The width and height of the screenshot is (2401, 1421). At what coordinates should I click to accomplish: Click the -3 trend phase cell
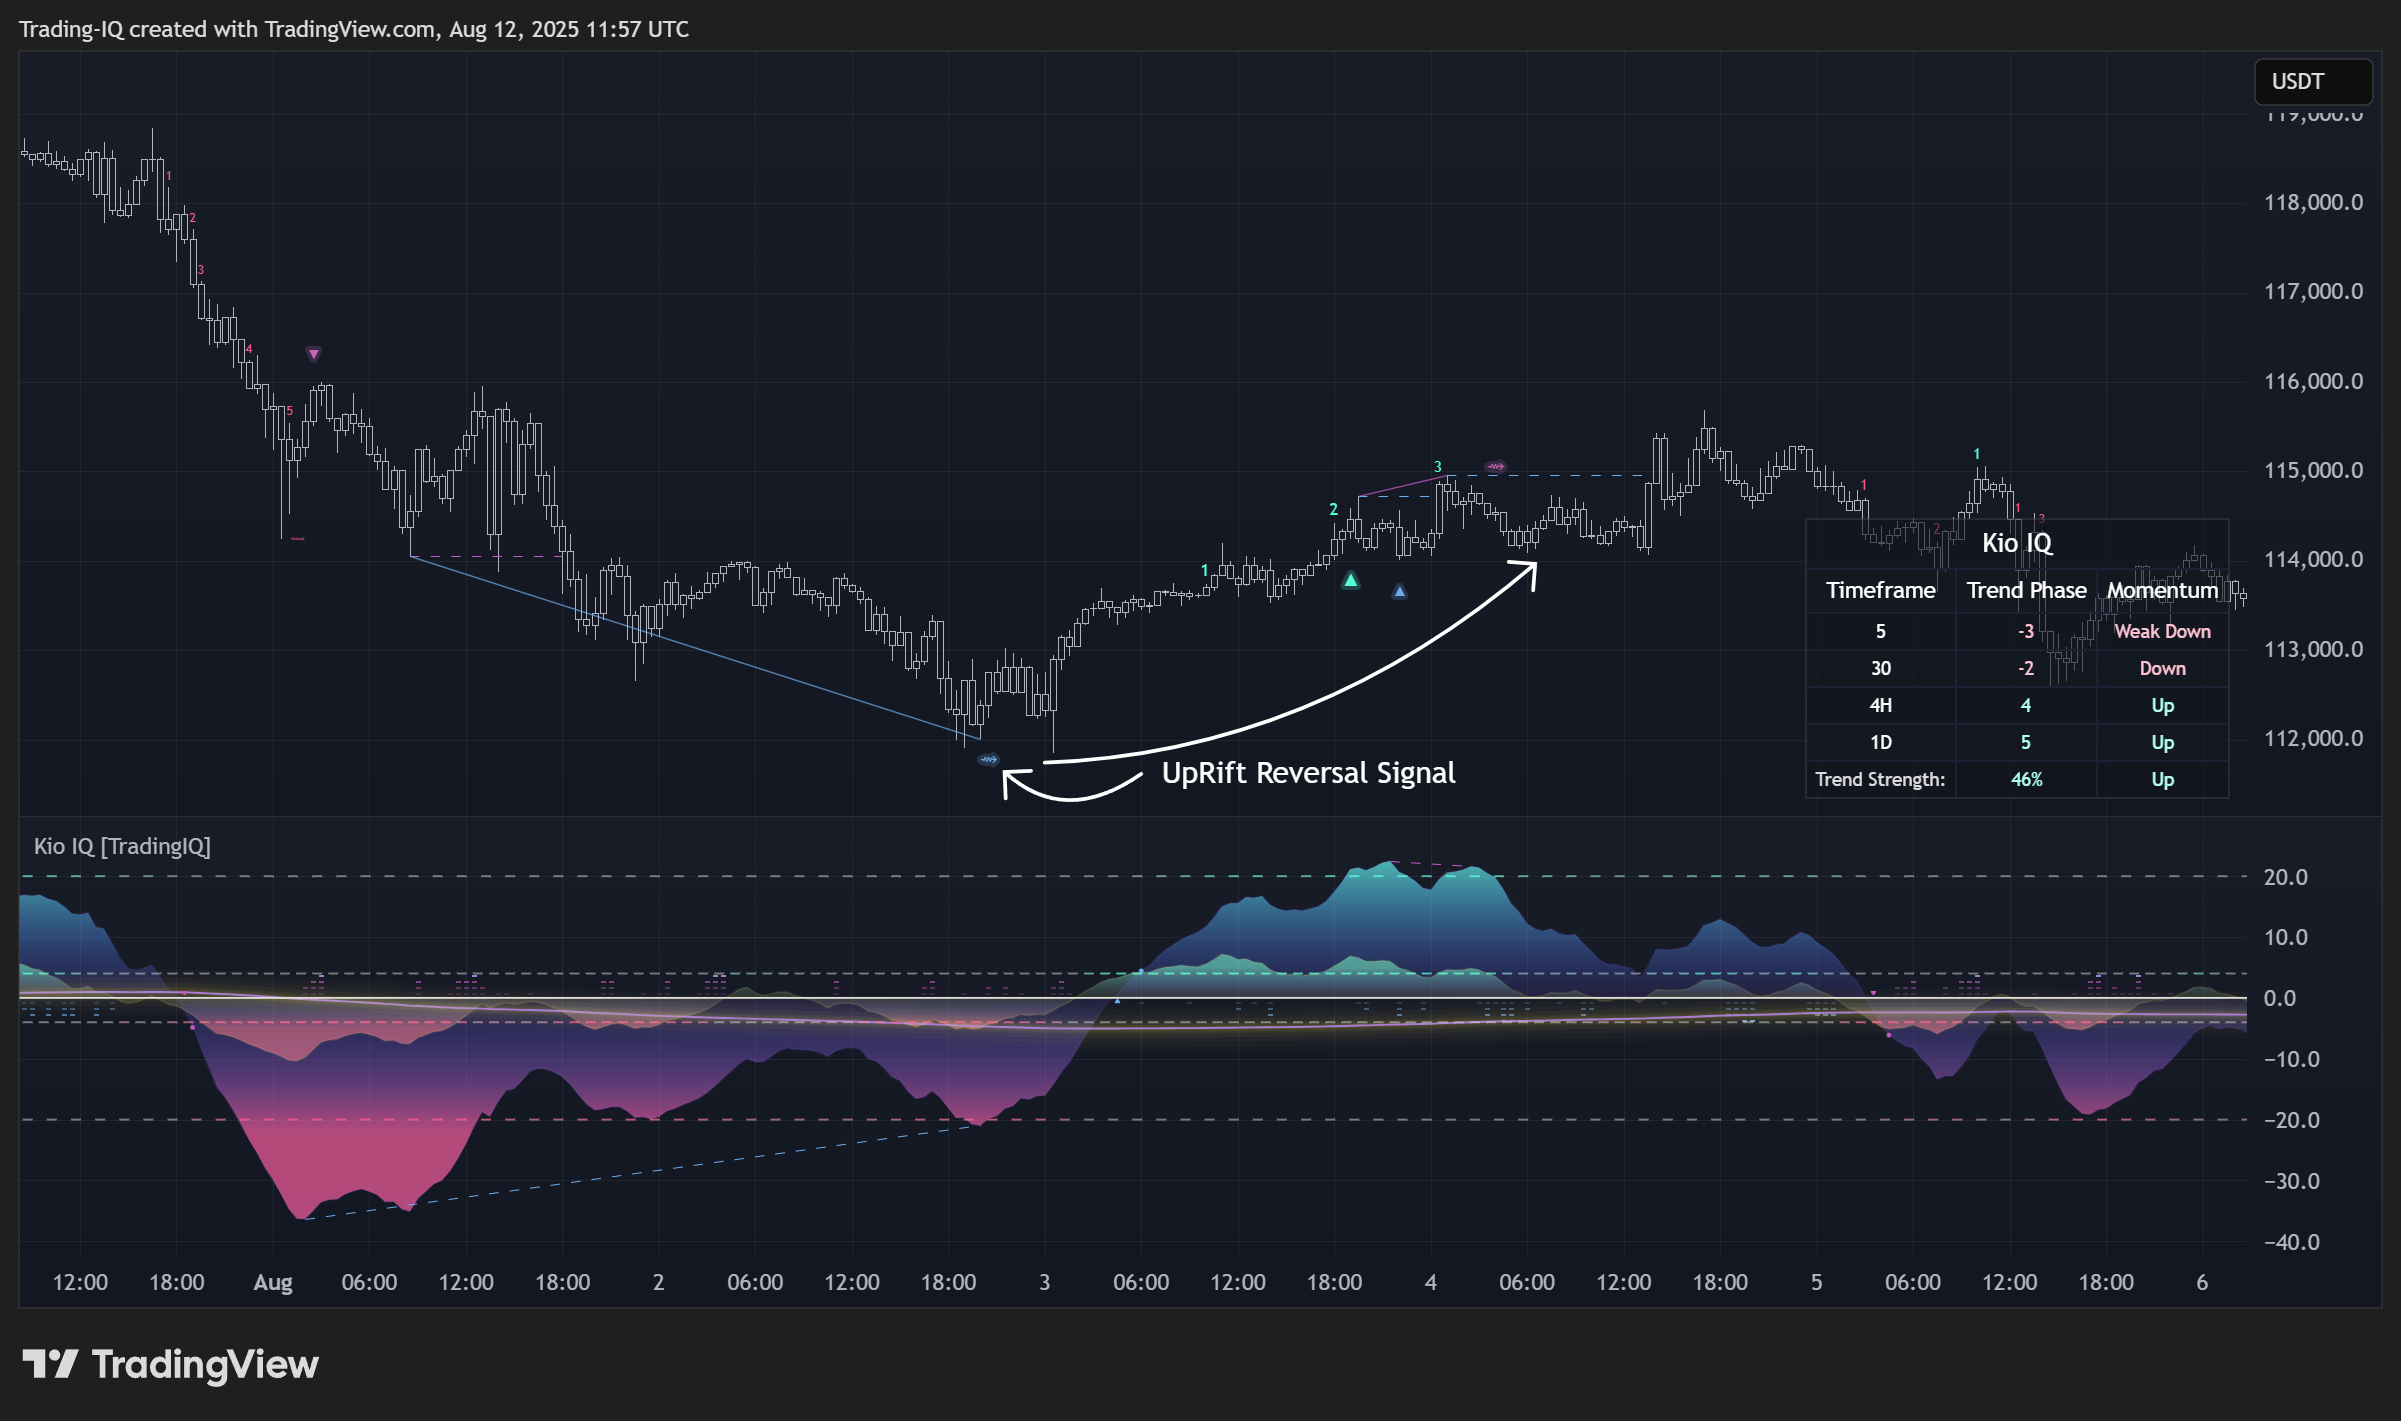click(x=2026, y=631)
